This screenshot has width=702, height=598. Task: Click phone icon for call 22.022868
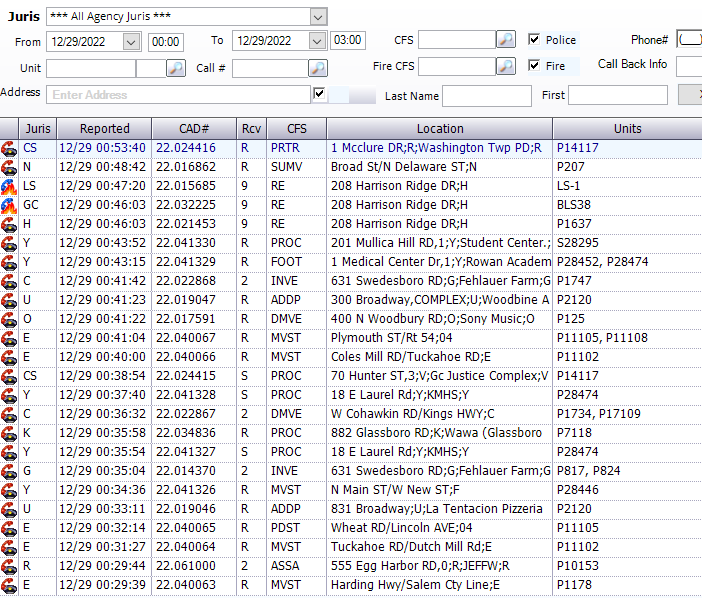click(9, 281)
